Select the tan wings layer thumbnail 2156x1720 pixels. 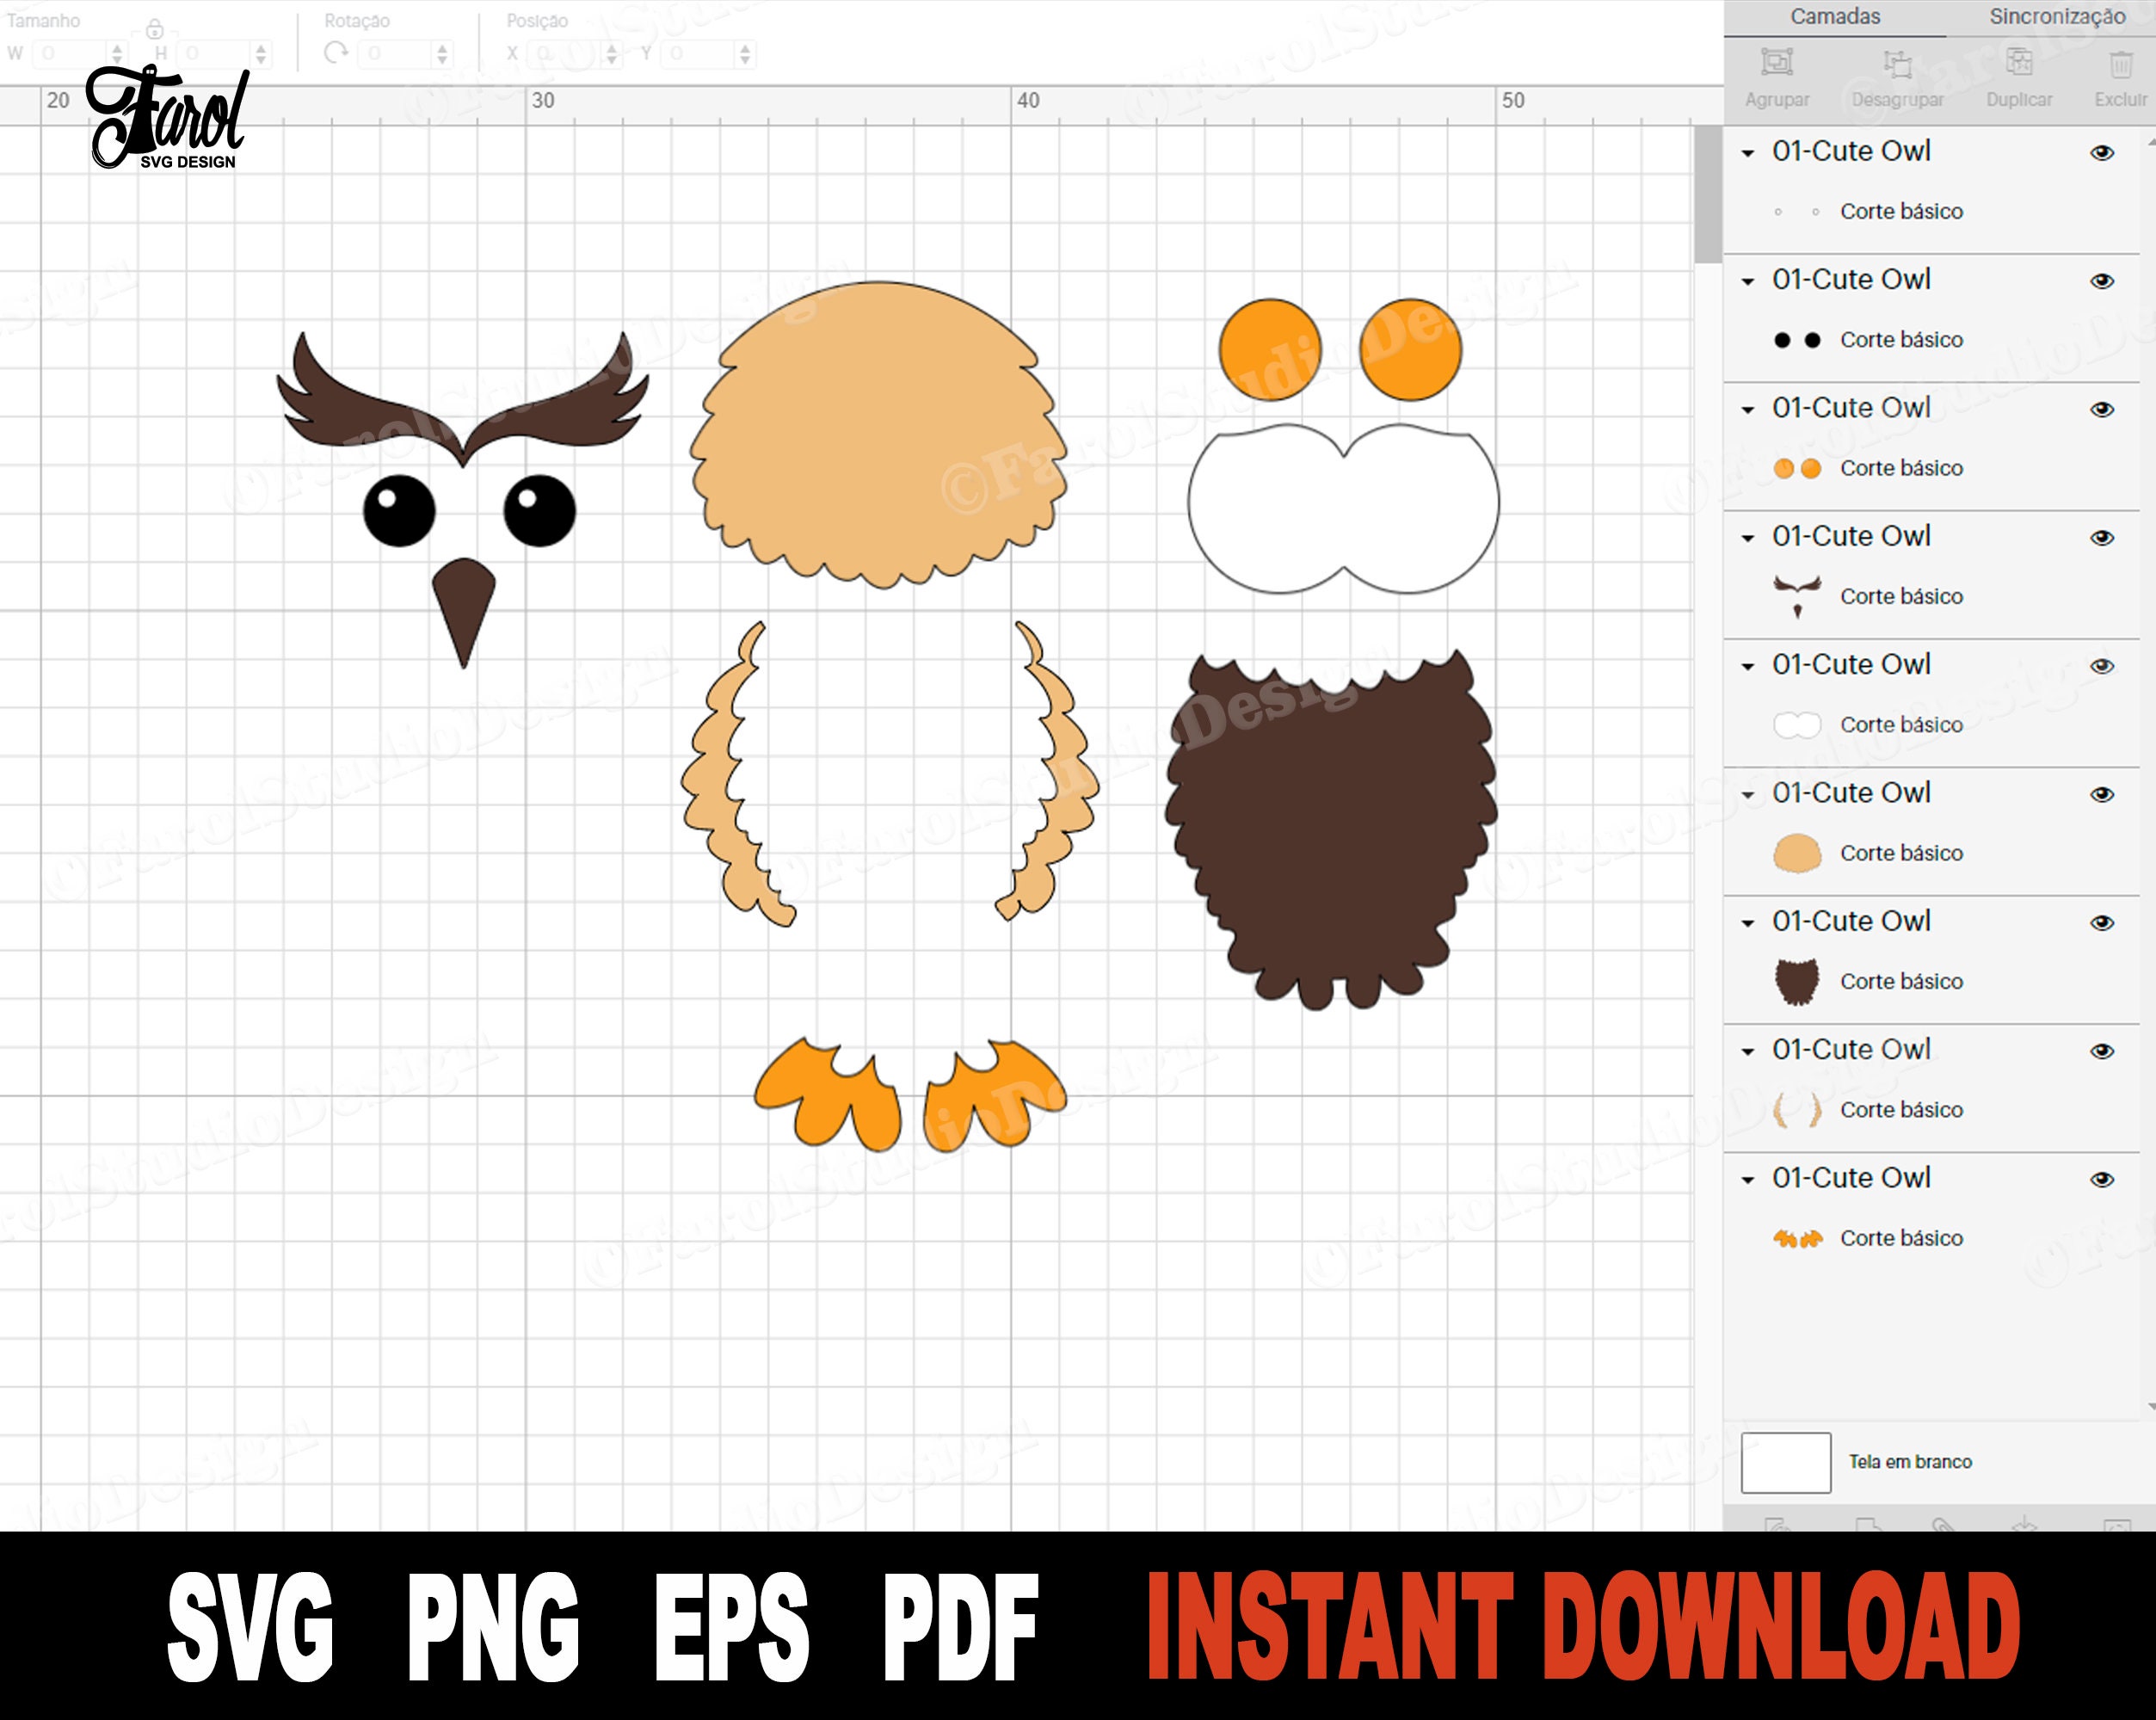(1797, 1110)
